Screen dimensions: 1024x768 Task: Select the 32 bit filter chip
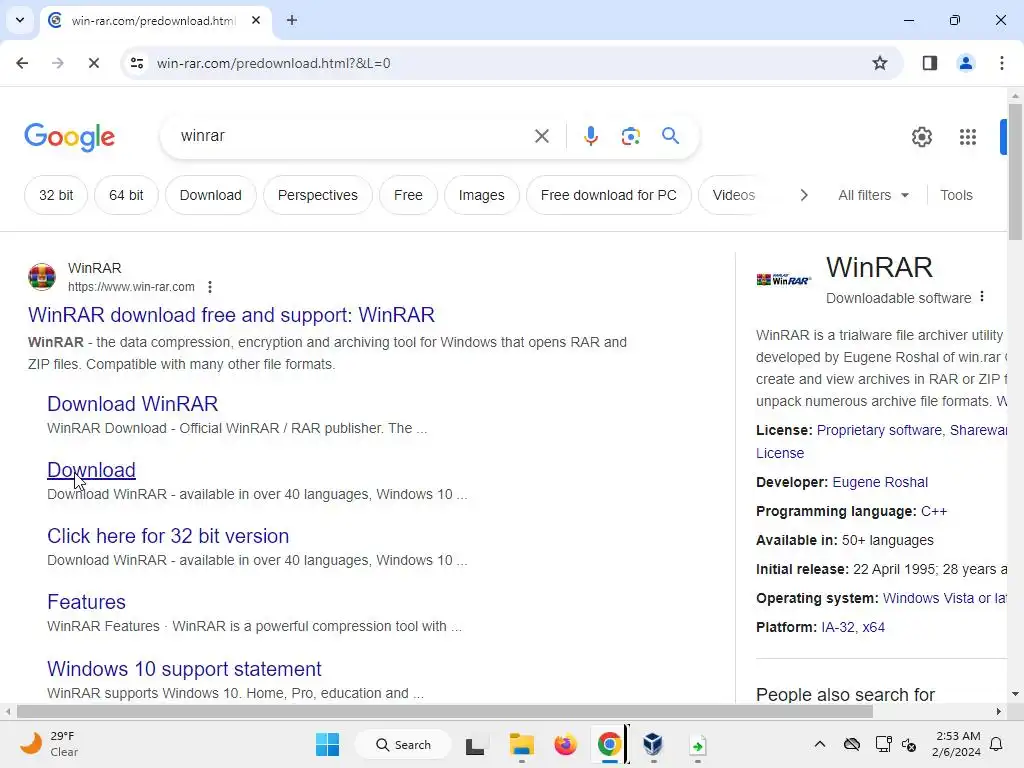click(56, 195)
